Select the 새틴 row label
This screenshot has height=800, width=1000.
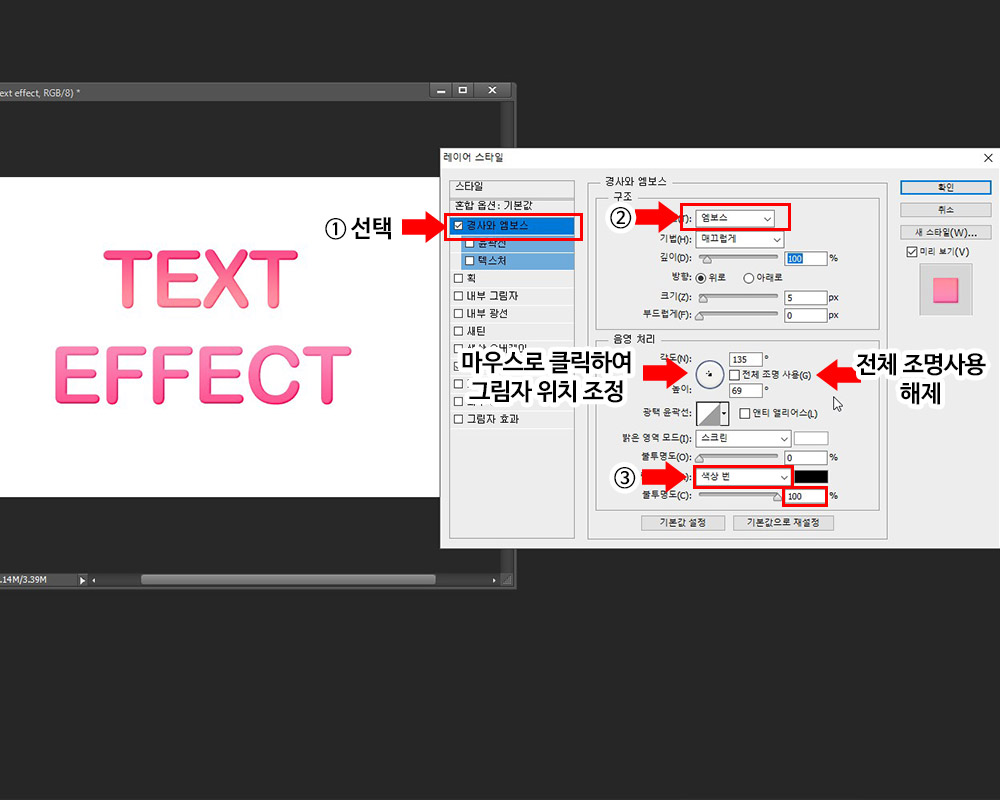click(476, 331)
